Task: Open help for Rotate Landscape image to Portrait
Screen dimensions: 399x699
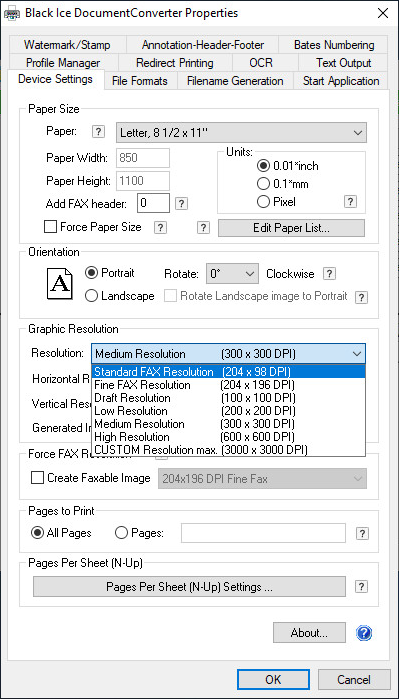Action: pyautogui.click(x=362, y=297)
